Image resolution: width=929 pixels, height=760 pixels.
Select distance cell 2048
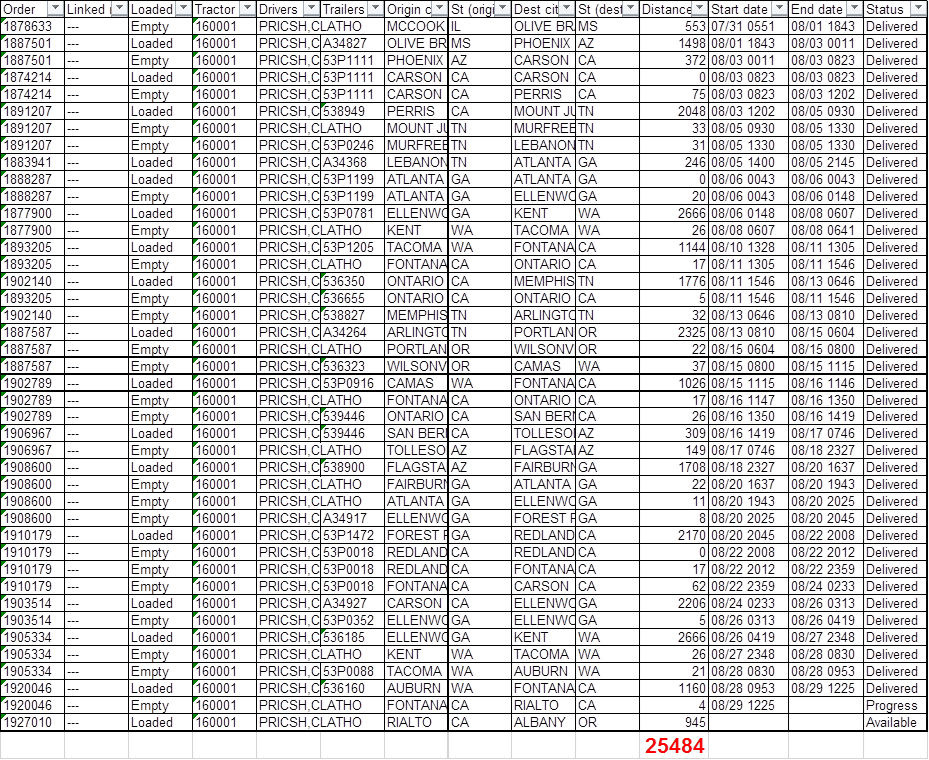pos(674,111)
